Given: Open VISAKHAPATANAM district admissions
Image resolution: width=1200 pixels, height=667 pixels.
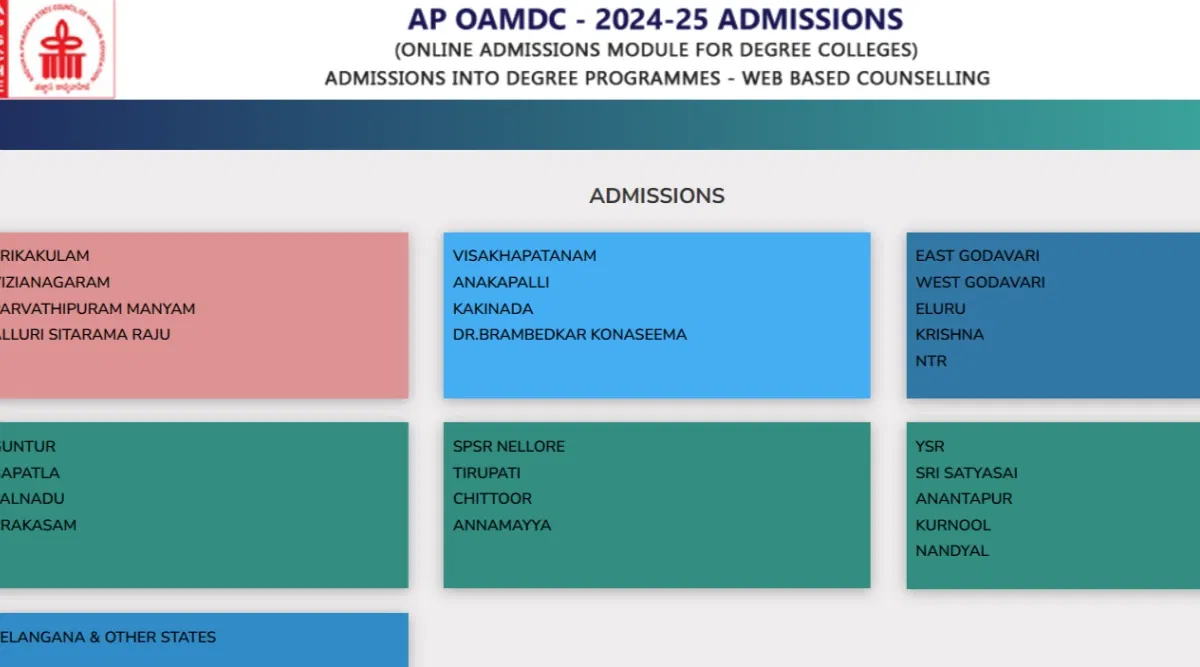Looking at the screenshot, I should point(524,256).
